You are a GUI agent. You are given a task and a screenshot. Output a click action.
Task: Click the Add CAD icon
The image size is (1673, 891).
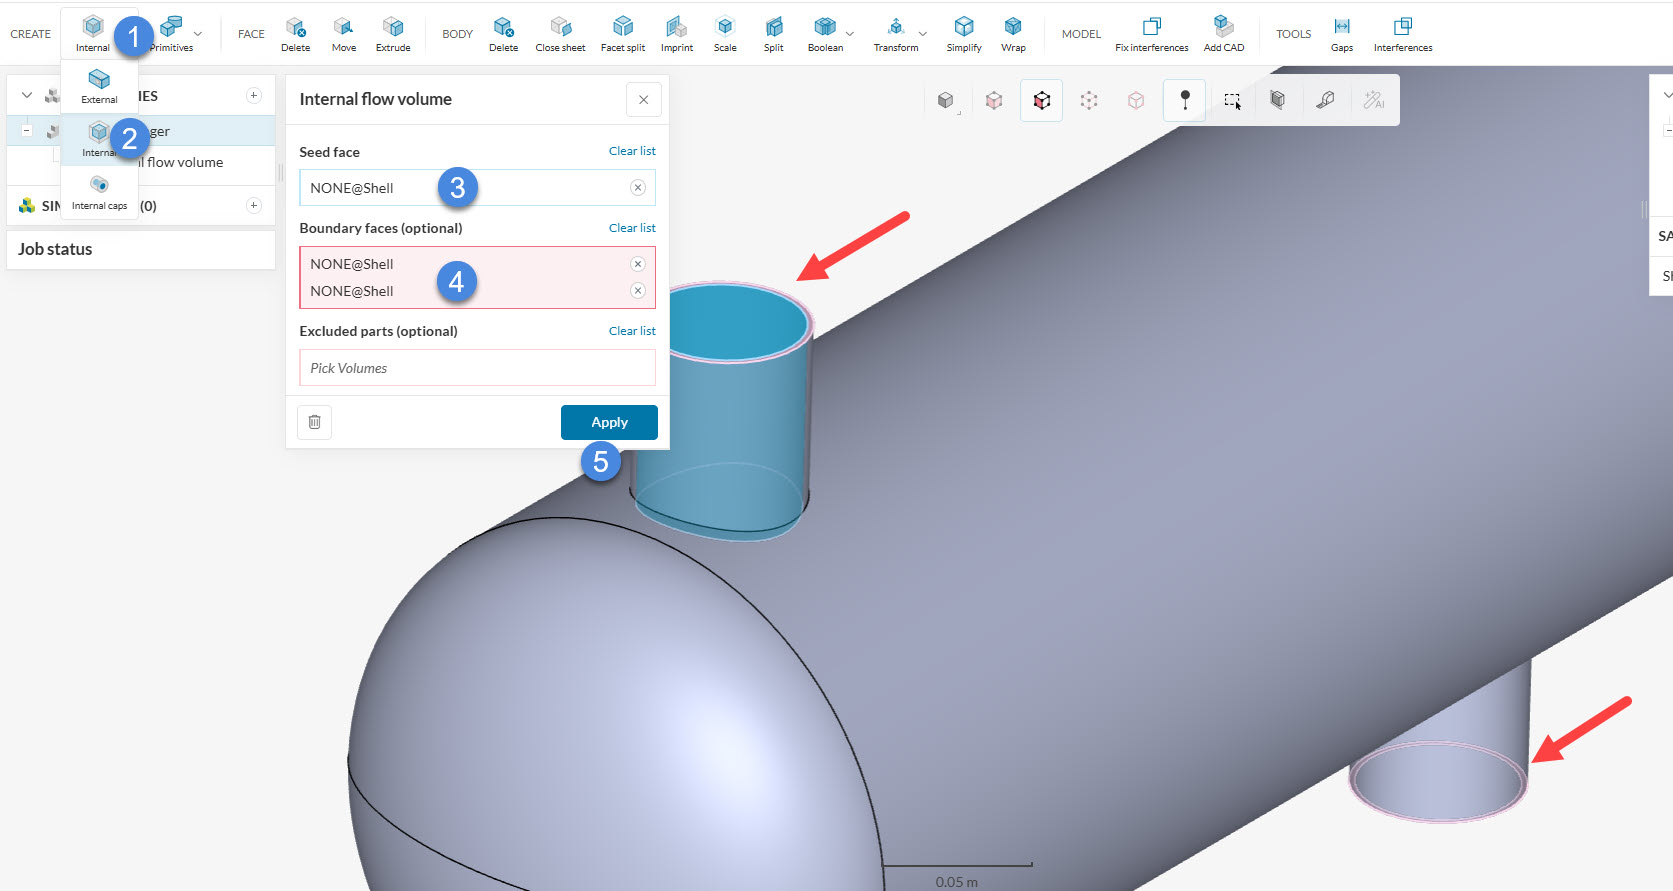point(1223,33)
